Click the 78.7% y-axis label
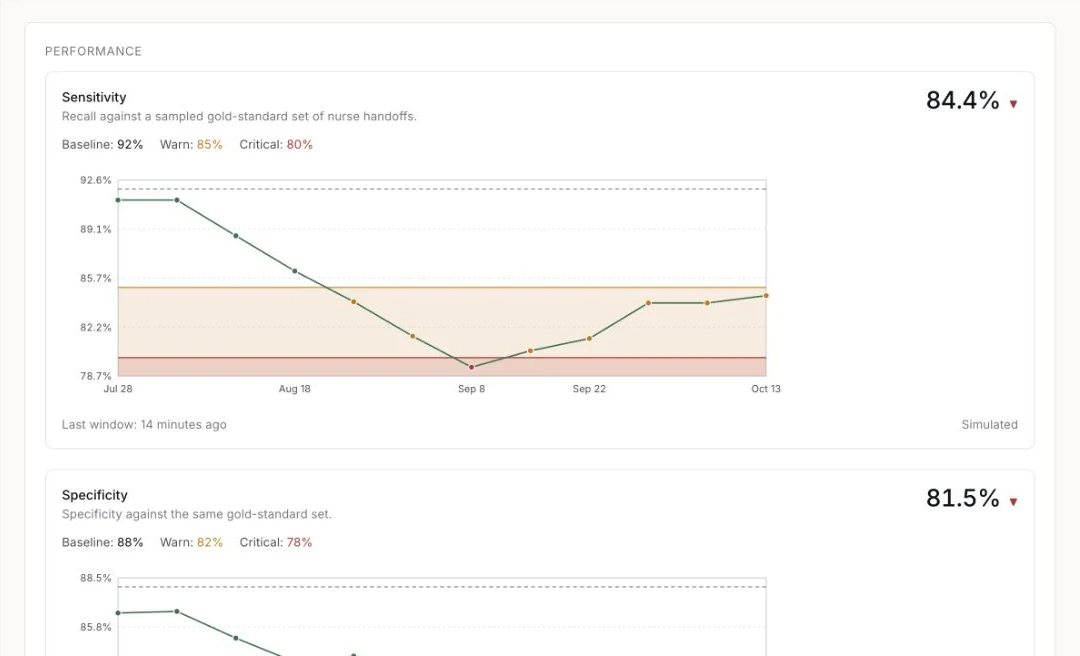Image resolution: width=1080 pixels, height=656 pixels. click(x=96, y=376)
